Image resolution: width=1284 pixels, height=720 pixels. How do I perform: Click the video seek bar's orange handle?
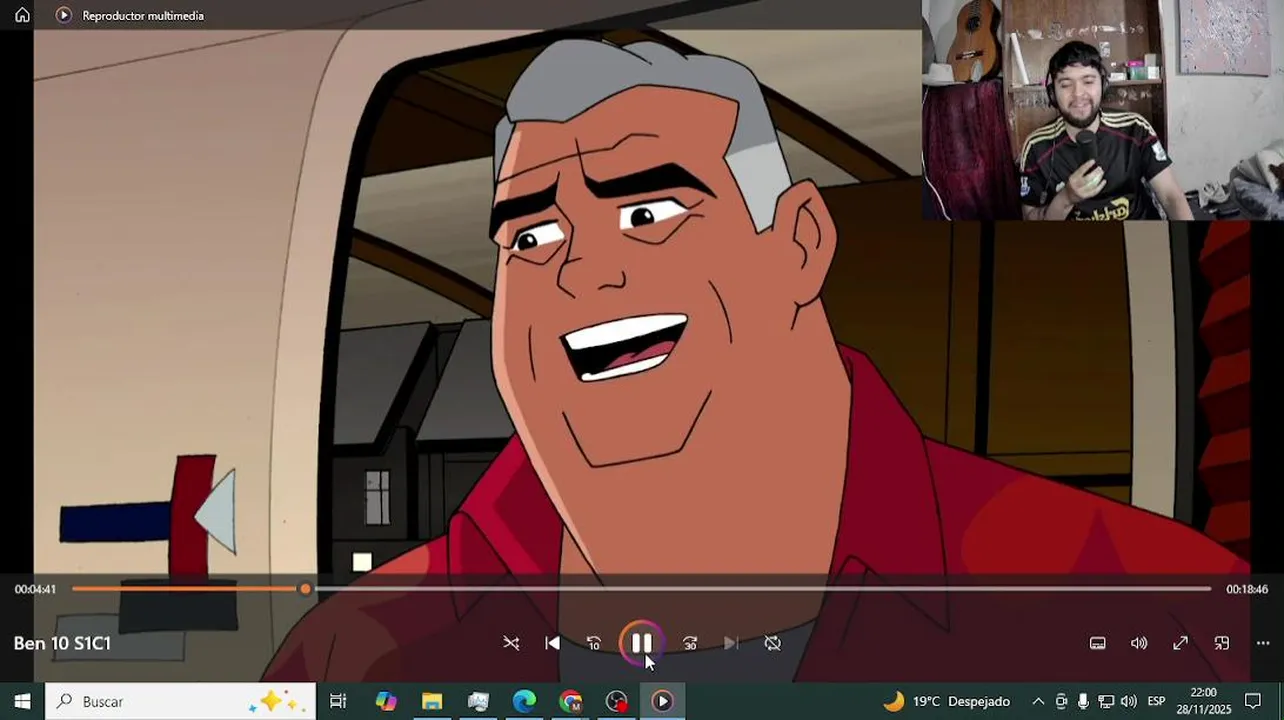tap(305, 589)
